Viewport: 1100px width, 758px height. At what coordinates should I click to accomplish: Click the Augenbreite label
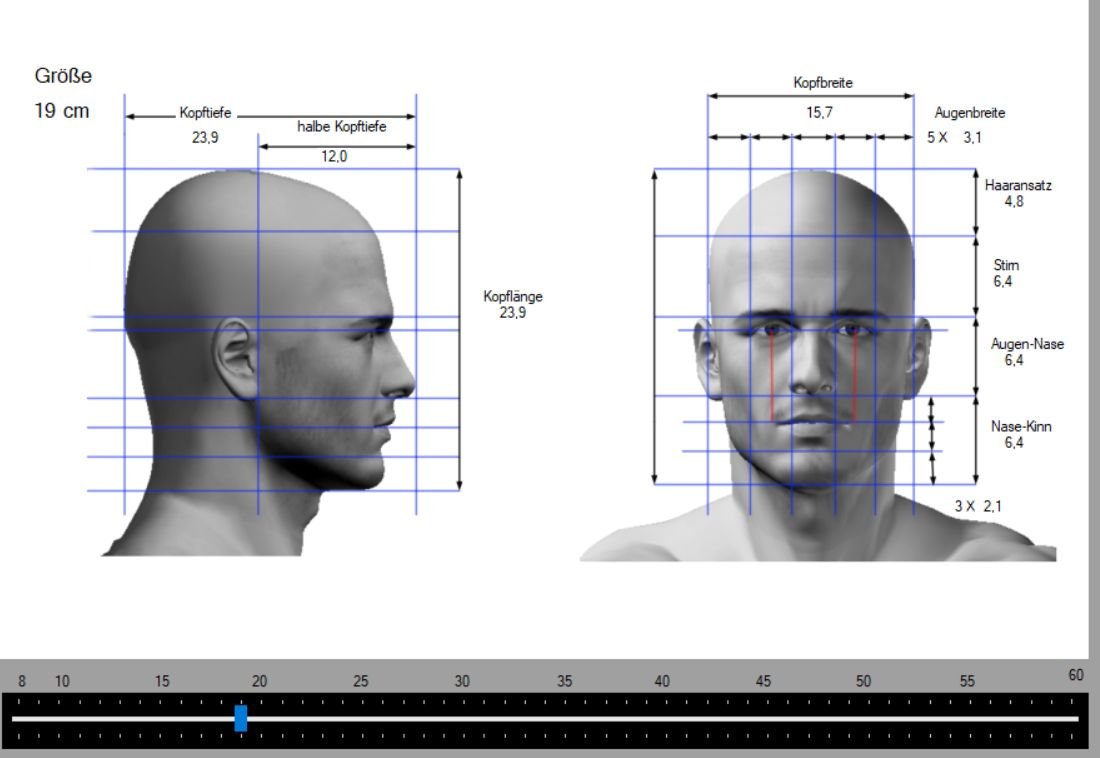click(969, 113)
